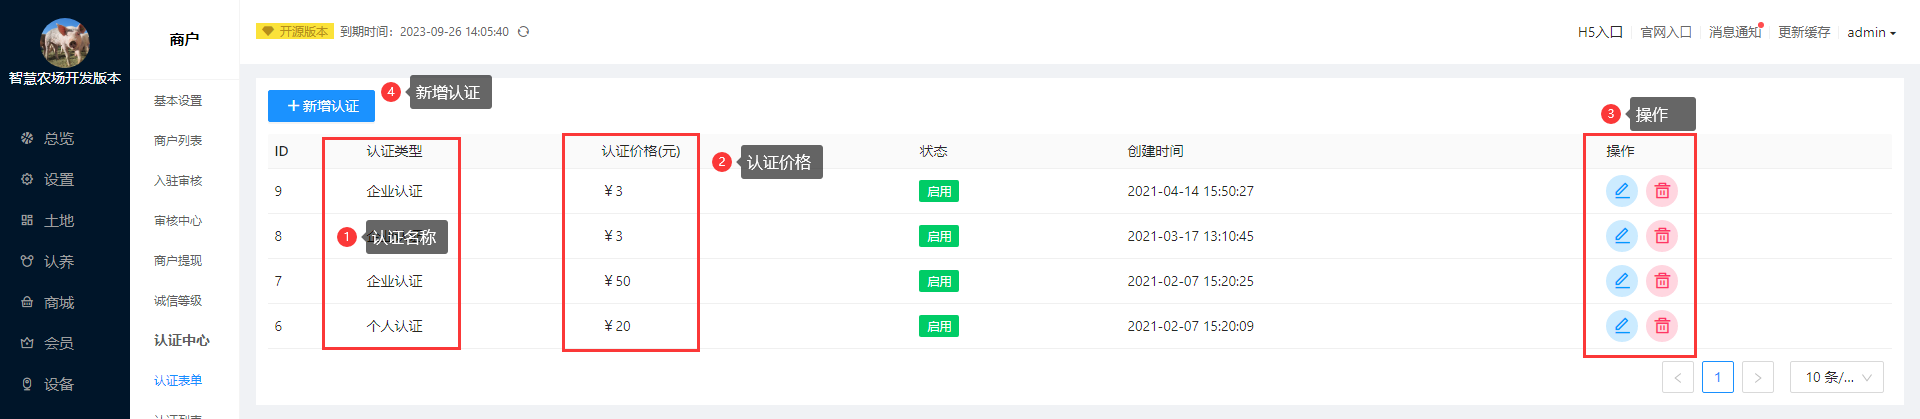The image size is (1920, 419).
Task: Go to the next page arrow
Action: [x=1758, y=377]
